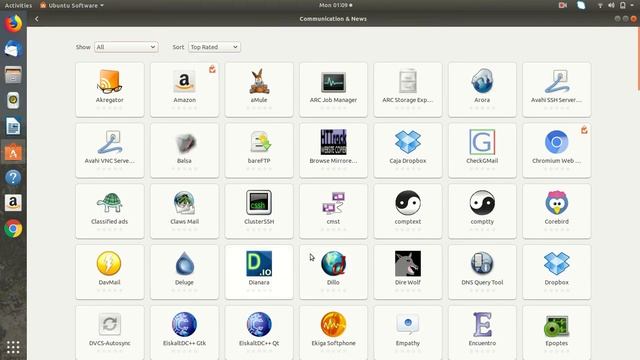Open the Ekiga Softphone tile
This screenshot has width=640, height=360.
point(333,333)
